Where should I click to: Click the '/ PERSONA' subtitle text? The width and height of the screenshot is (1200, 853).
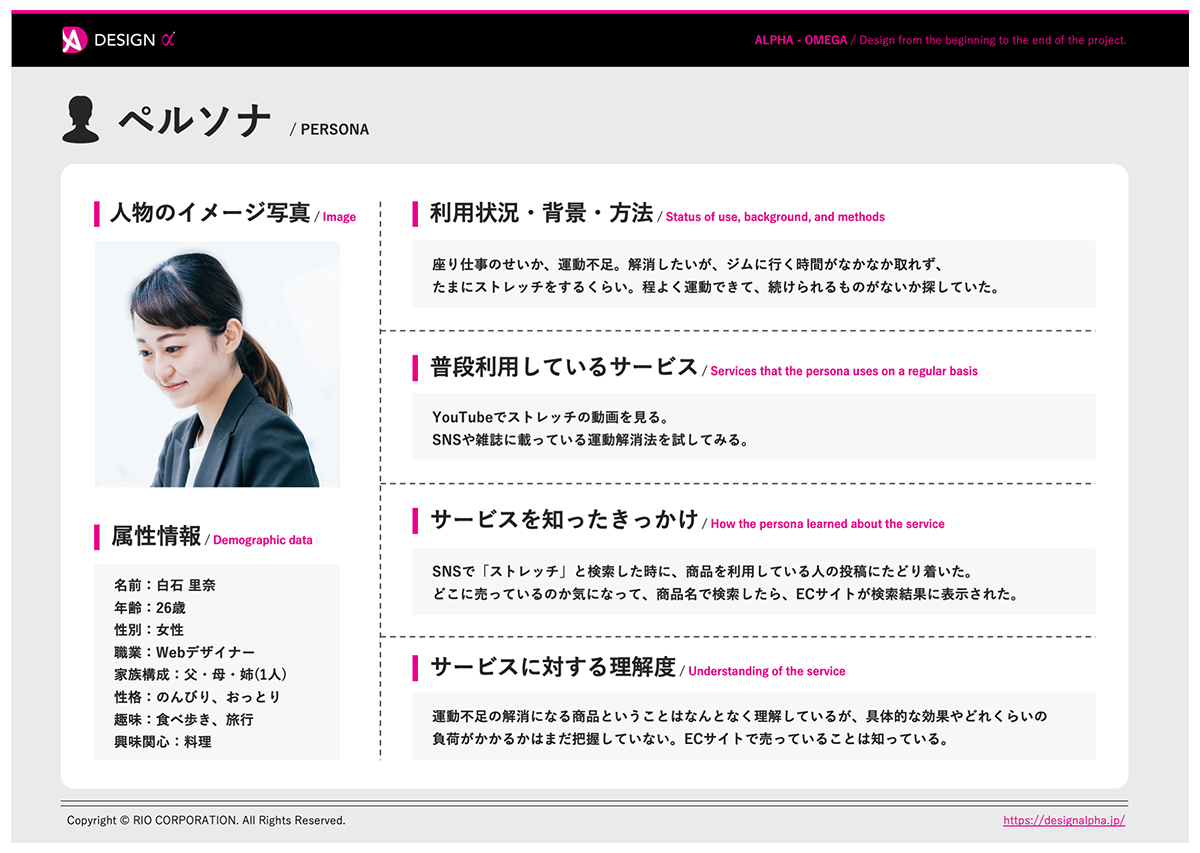point(329,129)
